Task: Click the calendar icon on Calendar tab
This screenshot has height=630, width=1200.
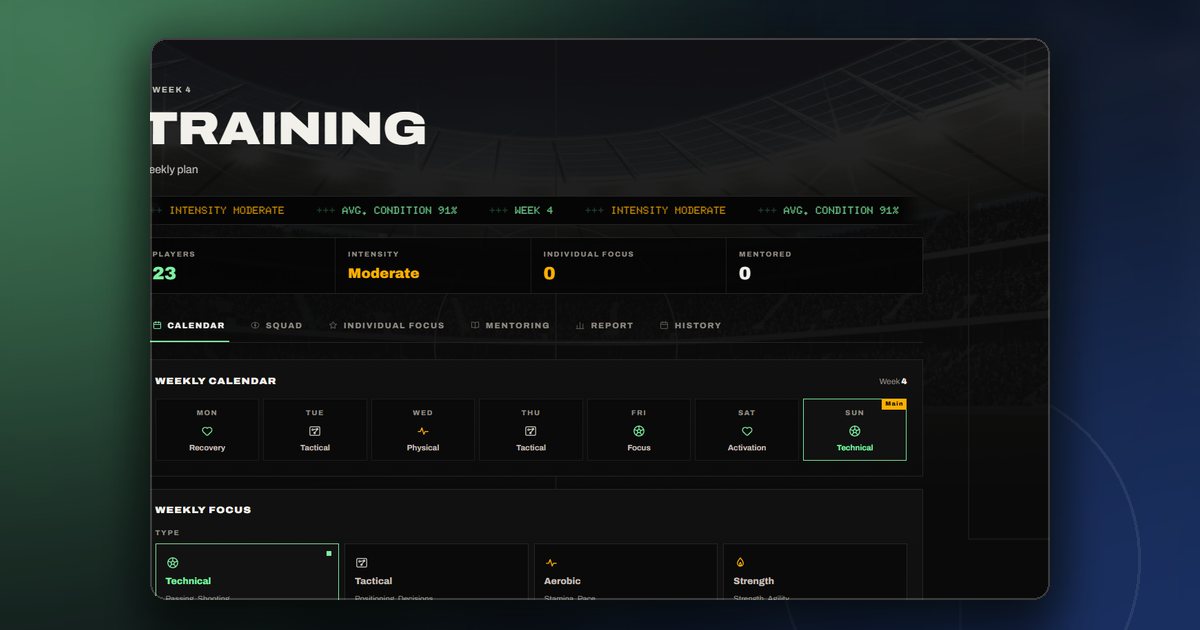Action: 157,325
